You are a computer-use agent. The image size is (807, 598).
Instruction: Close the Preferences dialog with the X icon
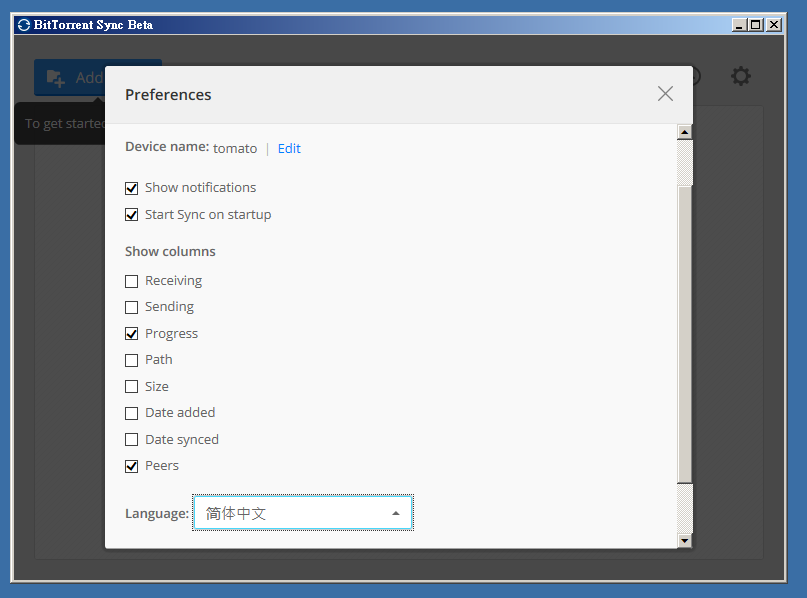click(x=665, y=94)
